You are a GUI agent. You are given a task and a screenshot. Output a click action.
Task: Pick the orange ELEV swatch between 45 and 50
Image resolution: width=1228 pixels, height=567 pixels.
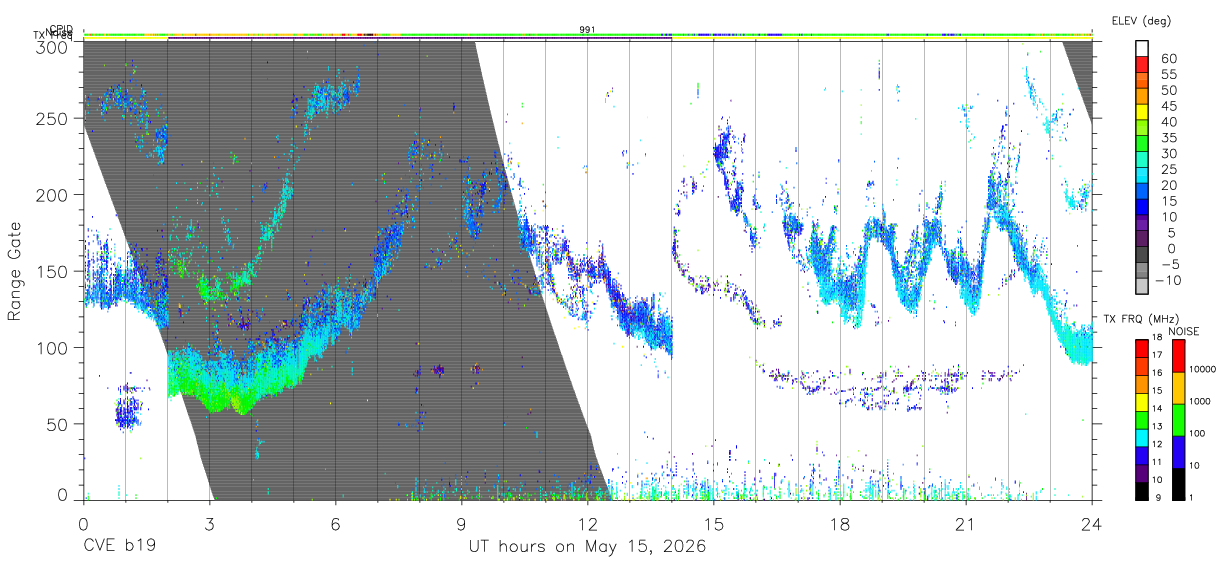pos(1142,98)
